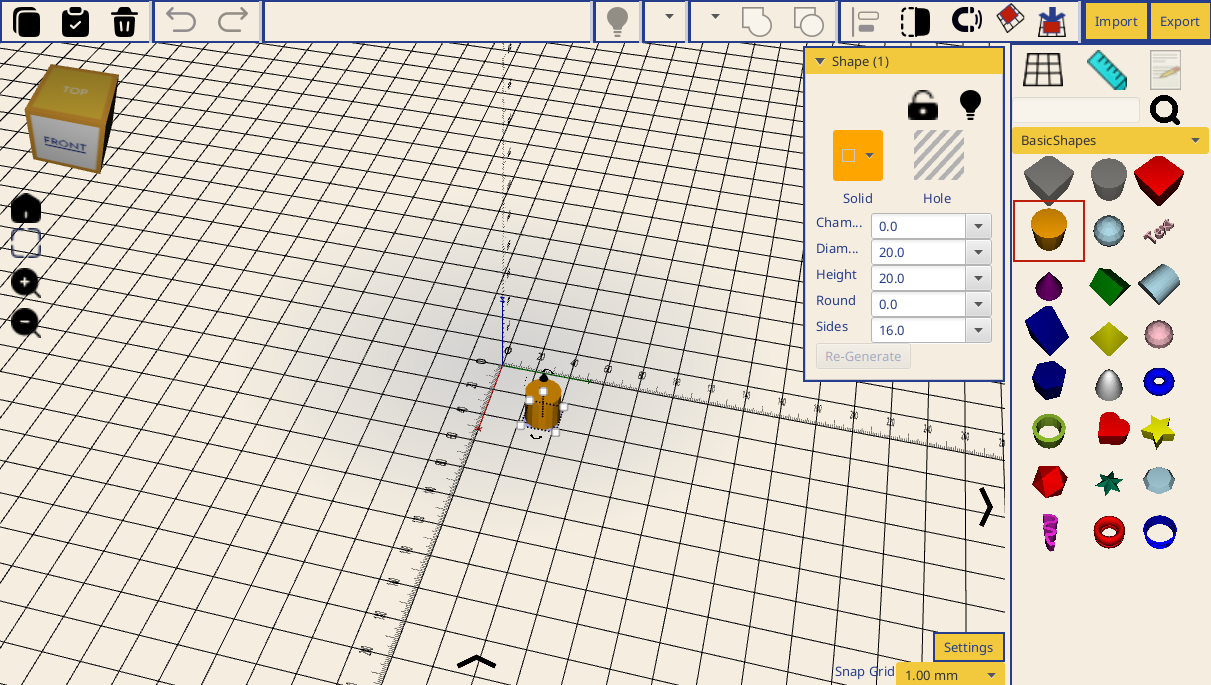This screenshot has width=1211, height=685.
Task: Pick the light blue round roof shape
Action: pyautogui.click(x=1159, y=283)
